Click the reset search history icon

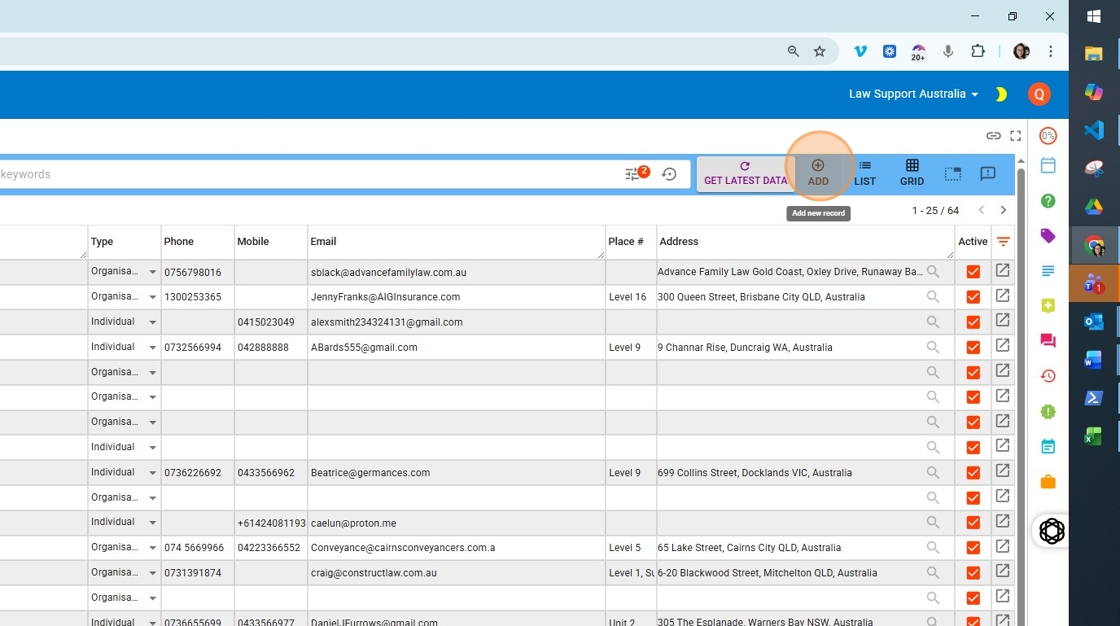[x=669, y=174]
